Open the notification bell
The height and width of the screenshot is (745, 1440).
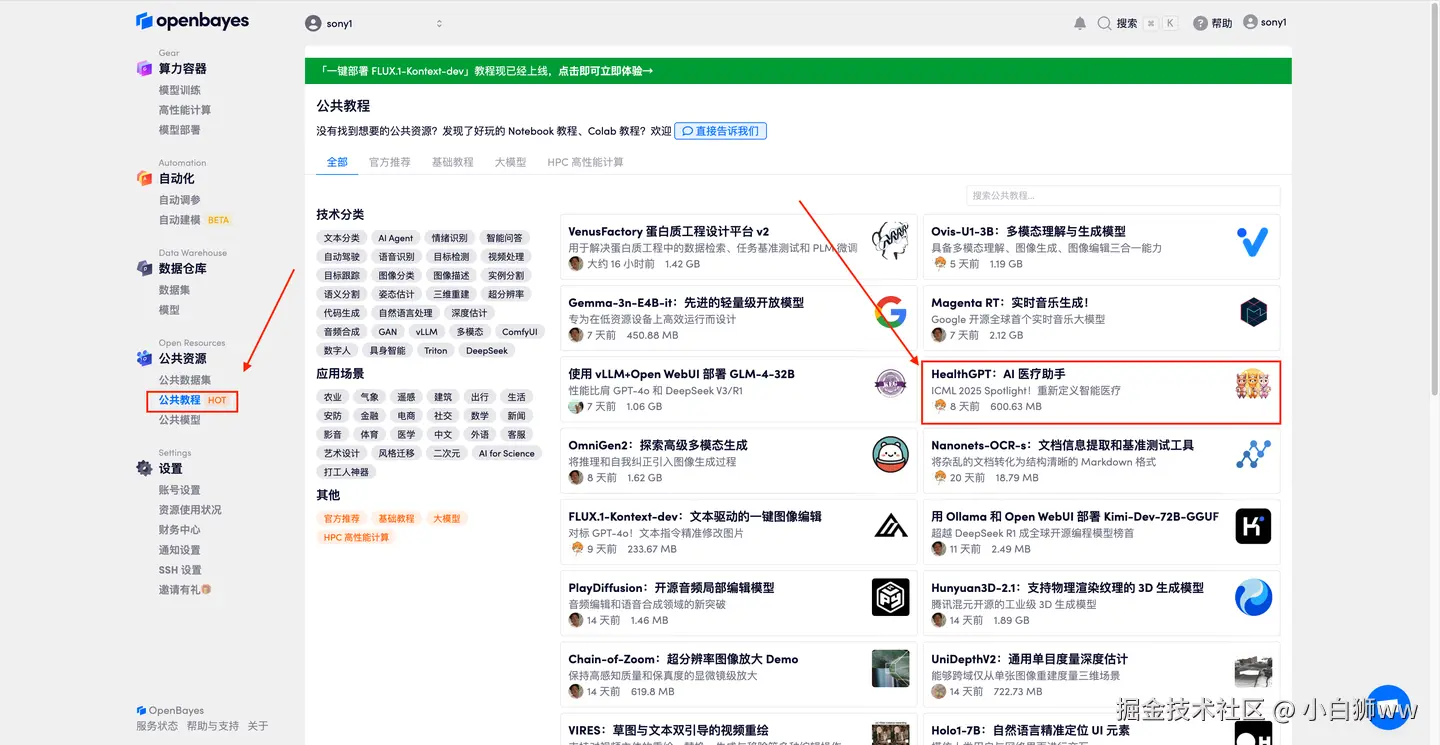coord(1080,23)
